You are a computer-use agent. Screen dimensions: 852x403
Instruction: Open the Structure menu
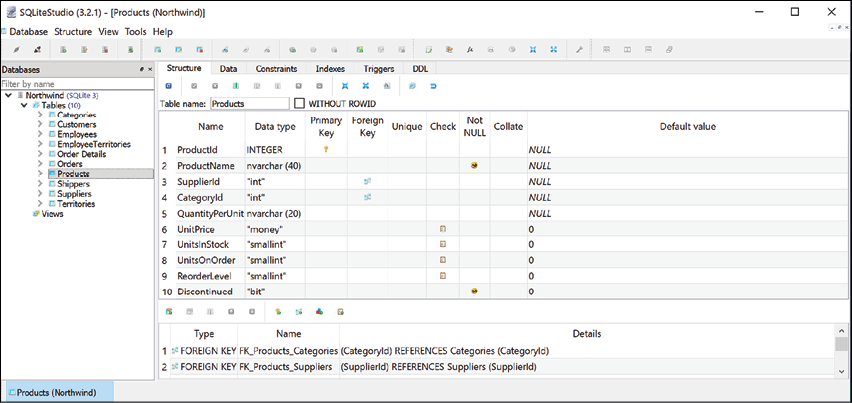click(x=73, y=32)
